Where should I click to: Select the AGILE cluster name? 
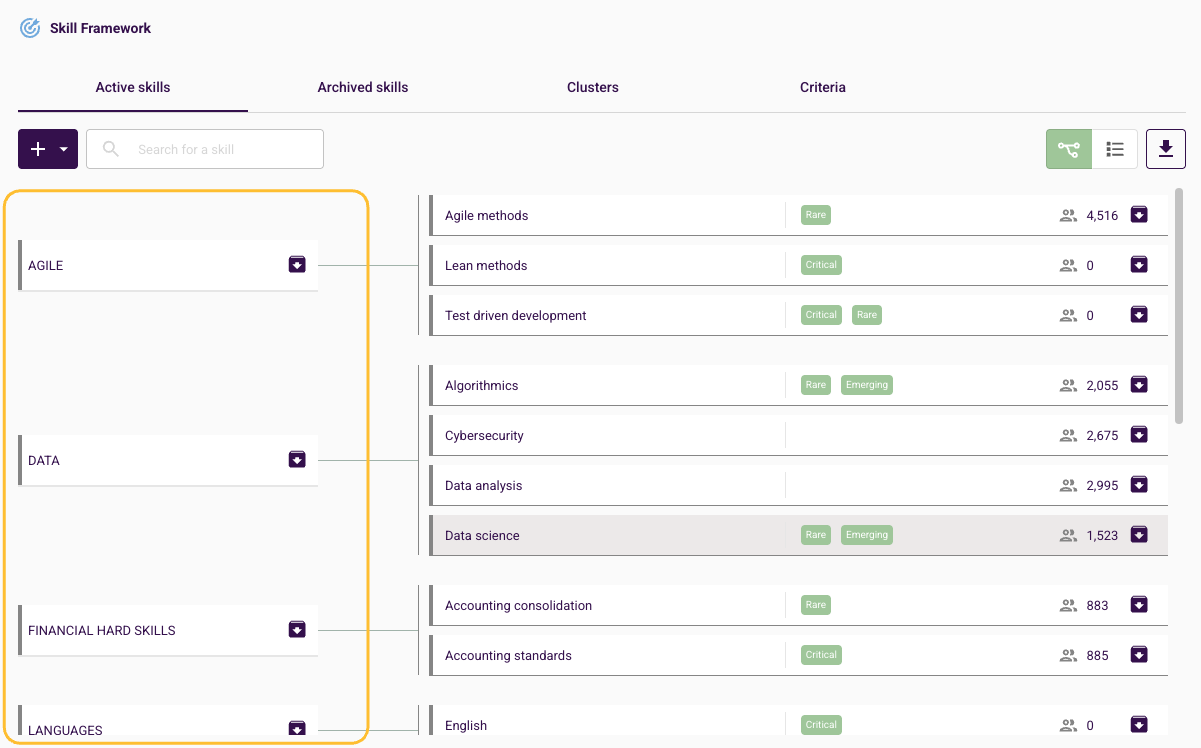46,265
